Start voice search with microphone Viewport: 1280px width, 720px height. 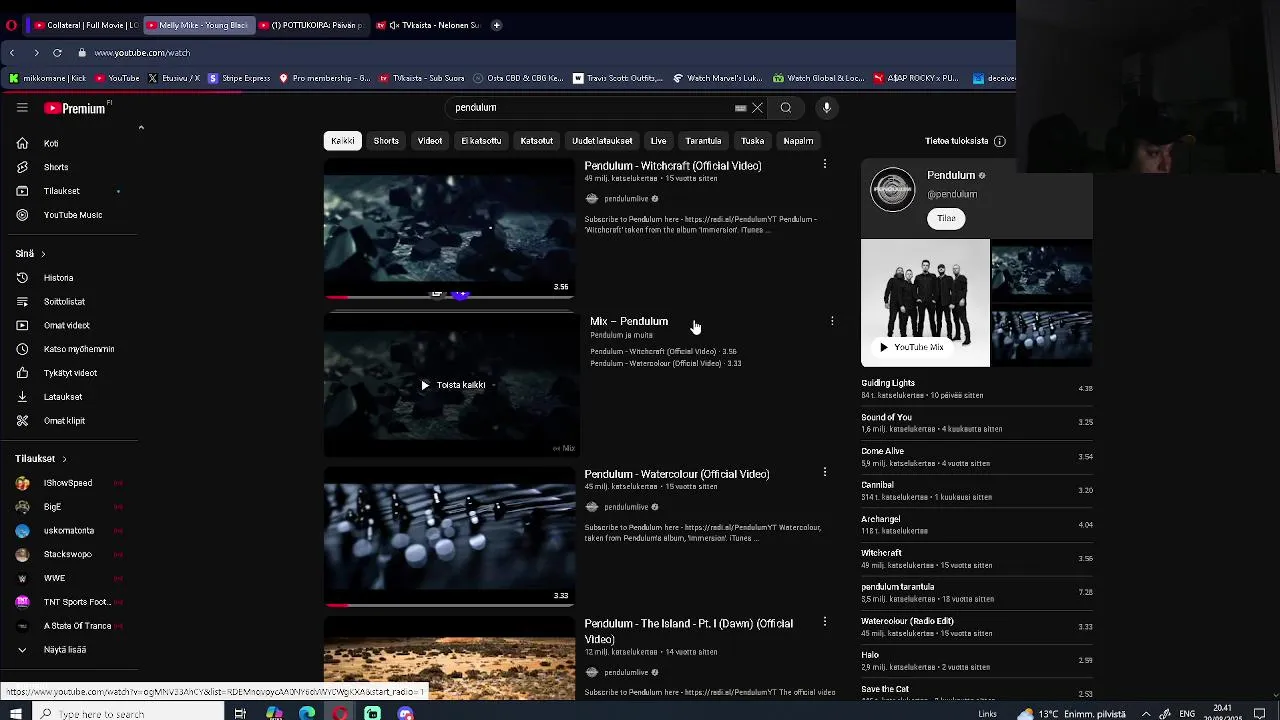[x=826, y=108]
